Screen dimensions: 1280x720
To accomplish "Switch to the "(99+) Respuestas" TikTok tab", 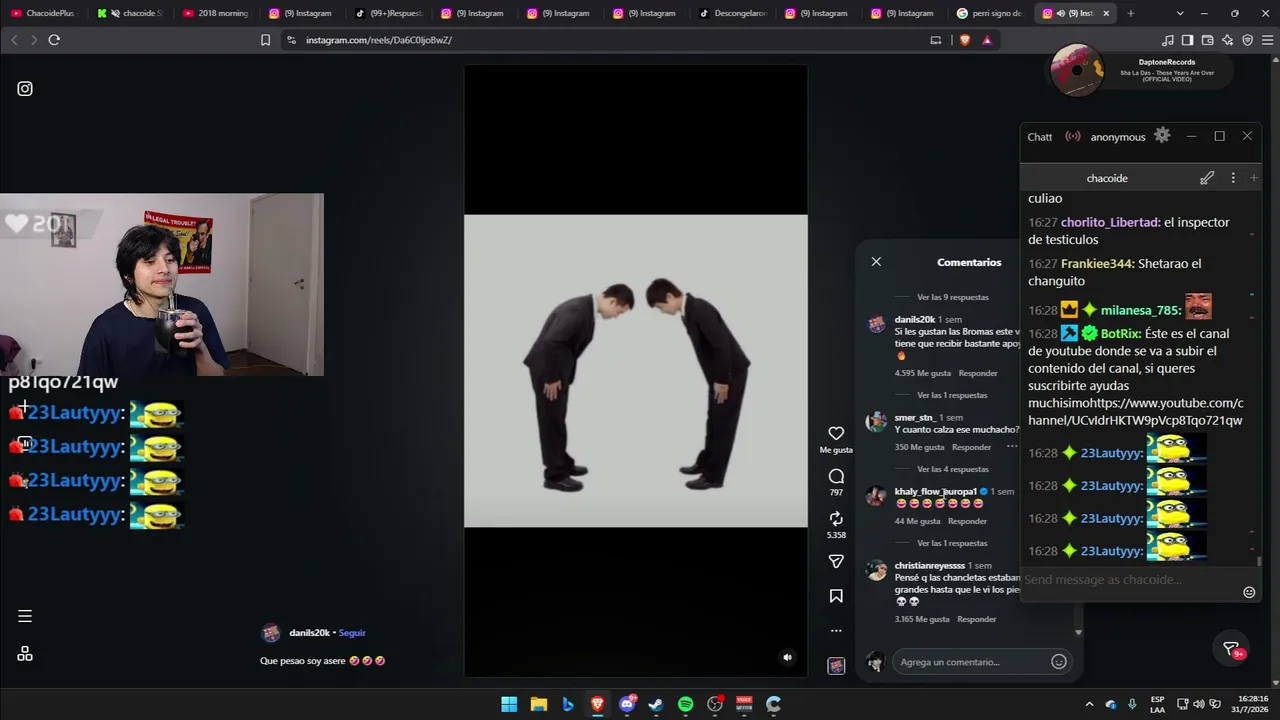I will coord(388,13).
